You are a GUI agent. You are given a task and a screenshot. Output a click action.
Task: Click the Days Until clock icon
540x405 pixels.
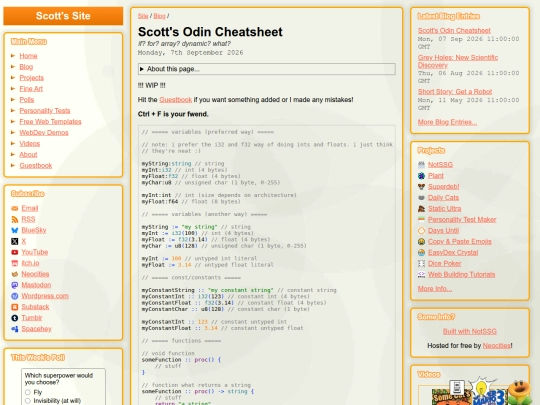click(x=421, y=231)
